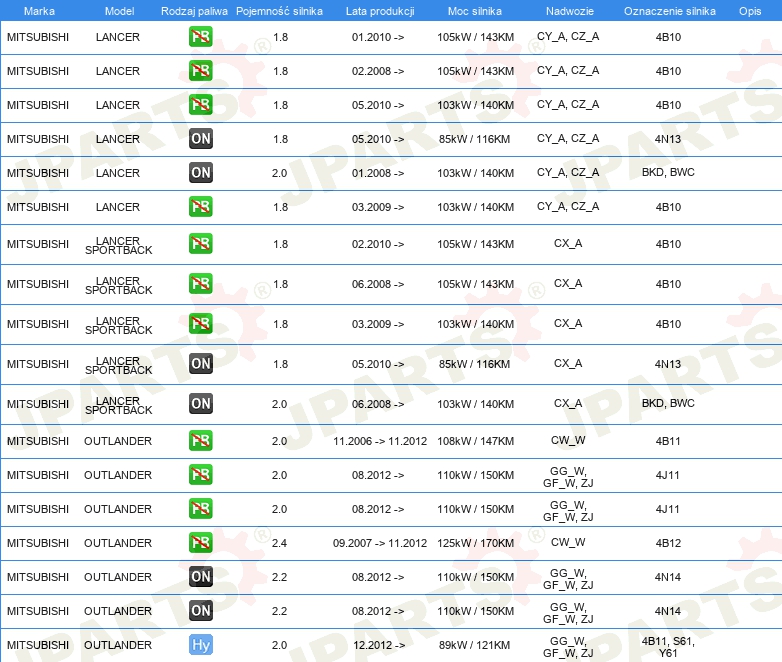Click ON diesel icon for Lancer 2.0 BKD, BWC
Image resolution: width=782 pixels, height=662 pixels.
[x=201, y=173]
